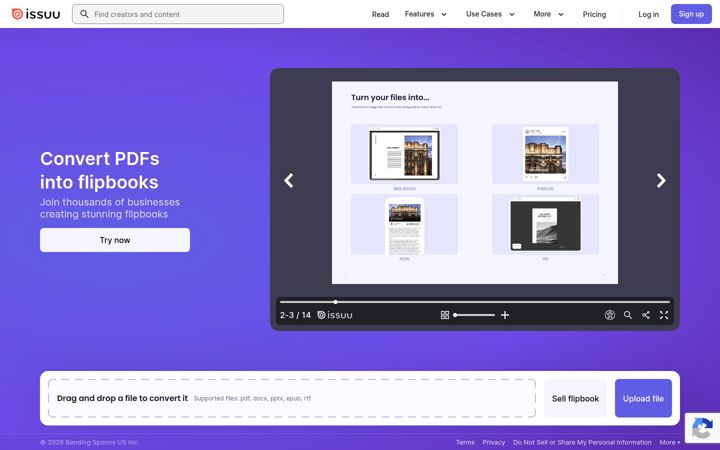Enter fullscreen mode in the viewer
720x450 pixels.
pos(664,315)
